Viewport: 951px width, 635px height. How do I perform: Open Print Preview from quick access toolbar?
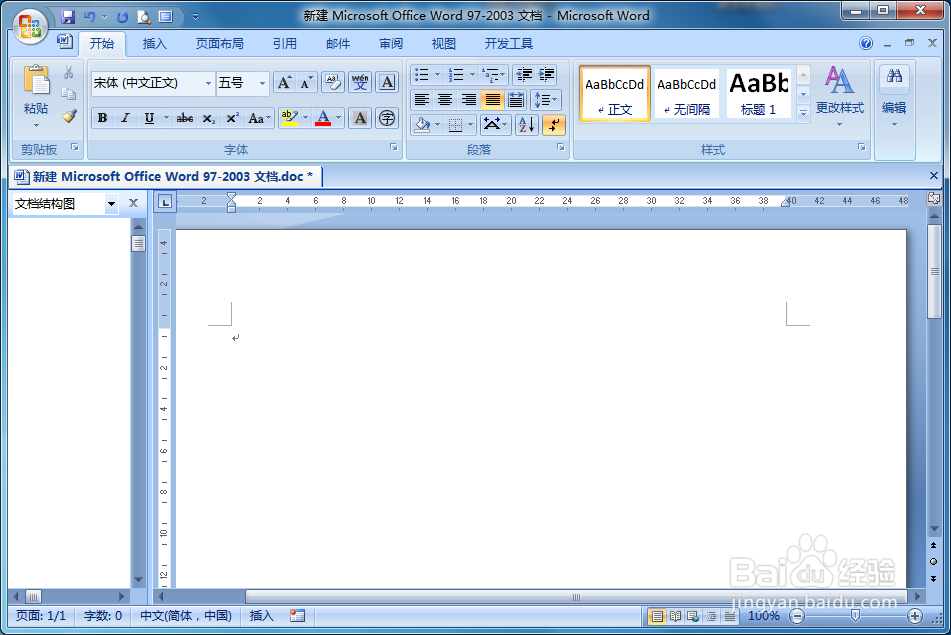(x=144, y=16)
